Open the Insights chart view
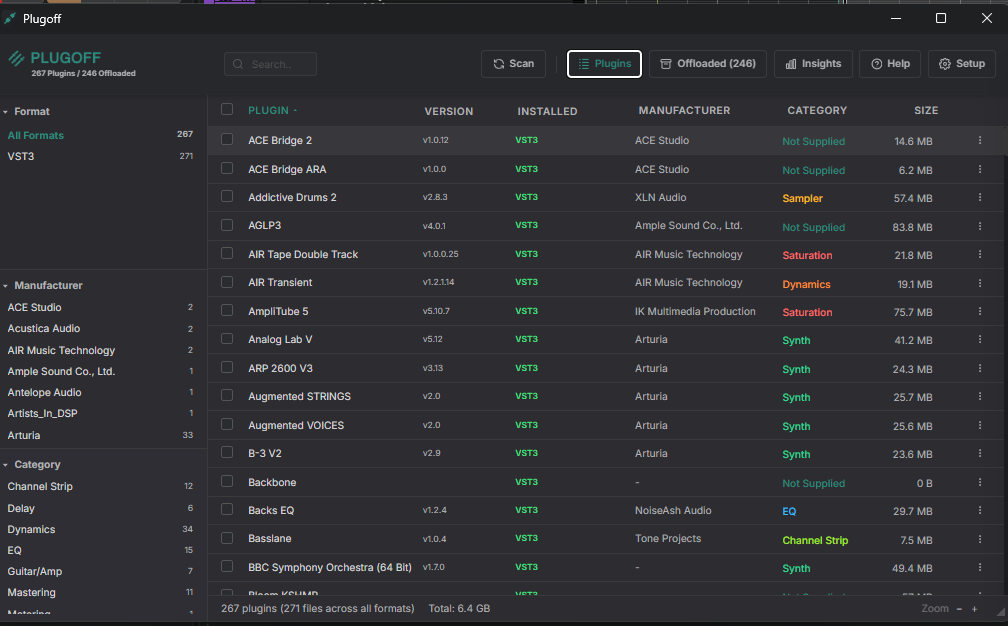 812,64
